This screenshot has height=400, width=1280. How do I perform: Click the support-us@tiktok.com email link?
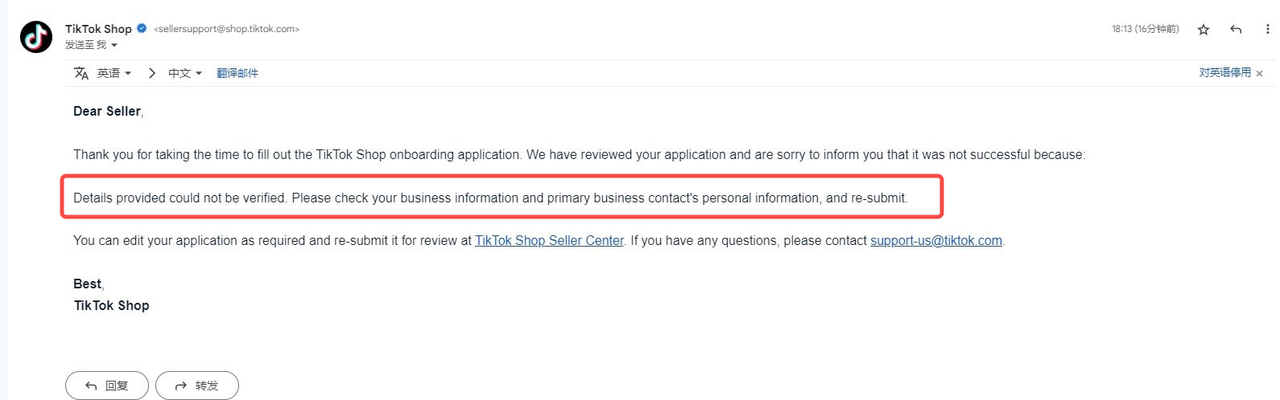pyautogui.click(x=936, y=240)
